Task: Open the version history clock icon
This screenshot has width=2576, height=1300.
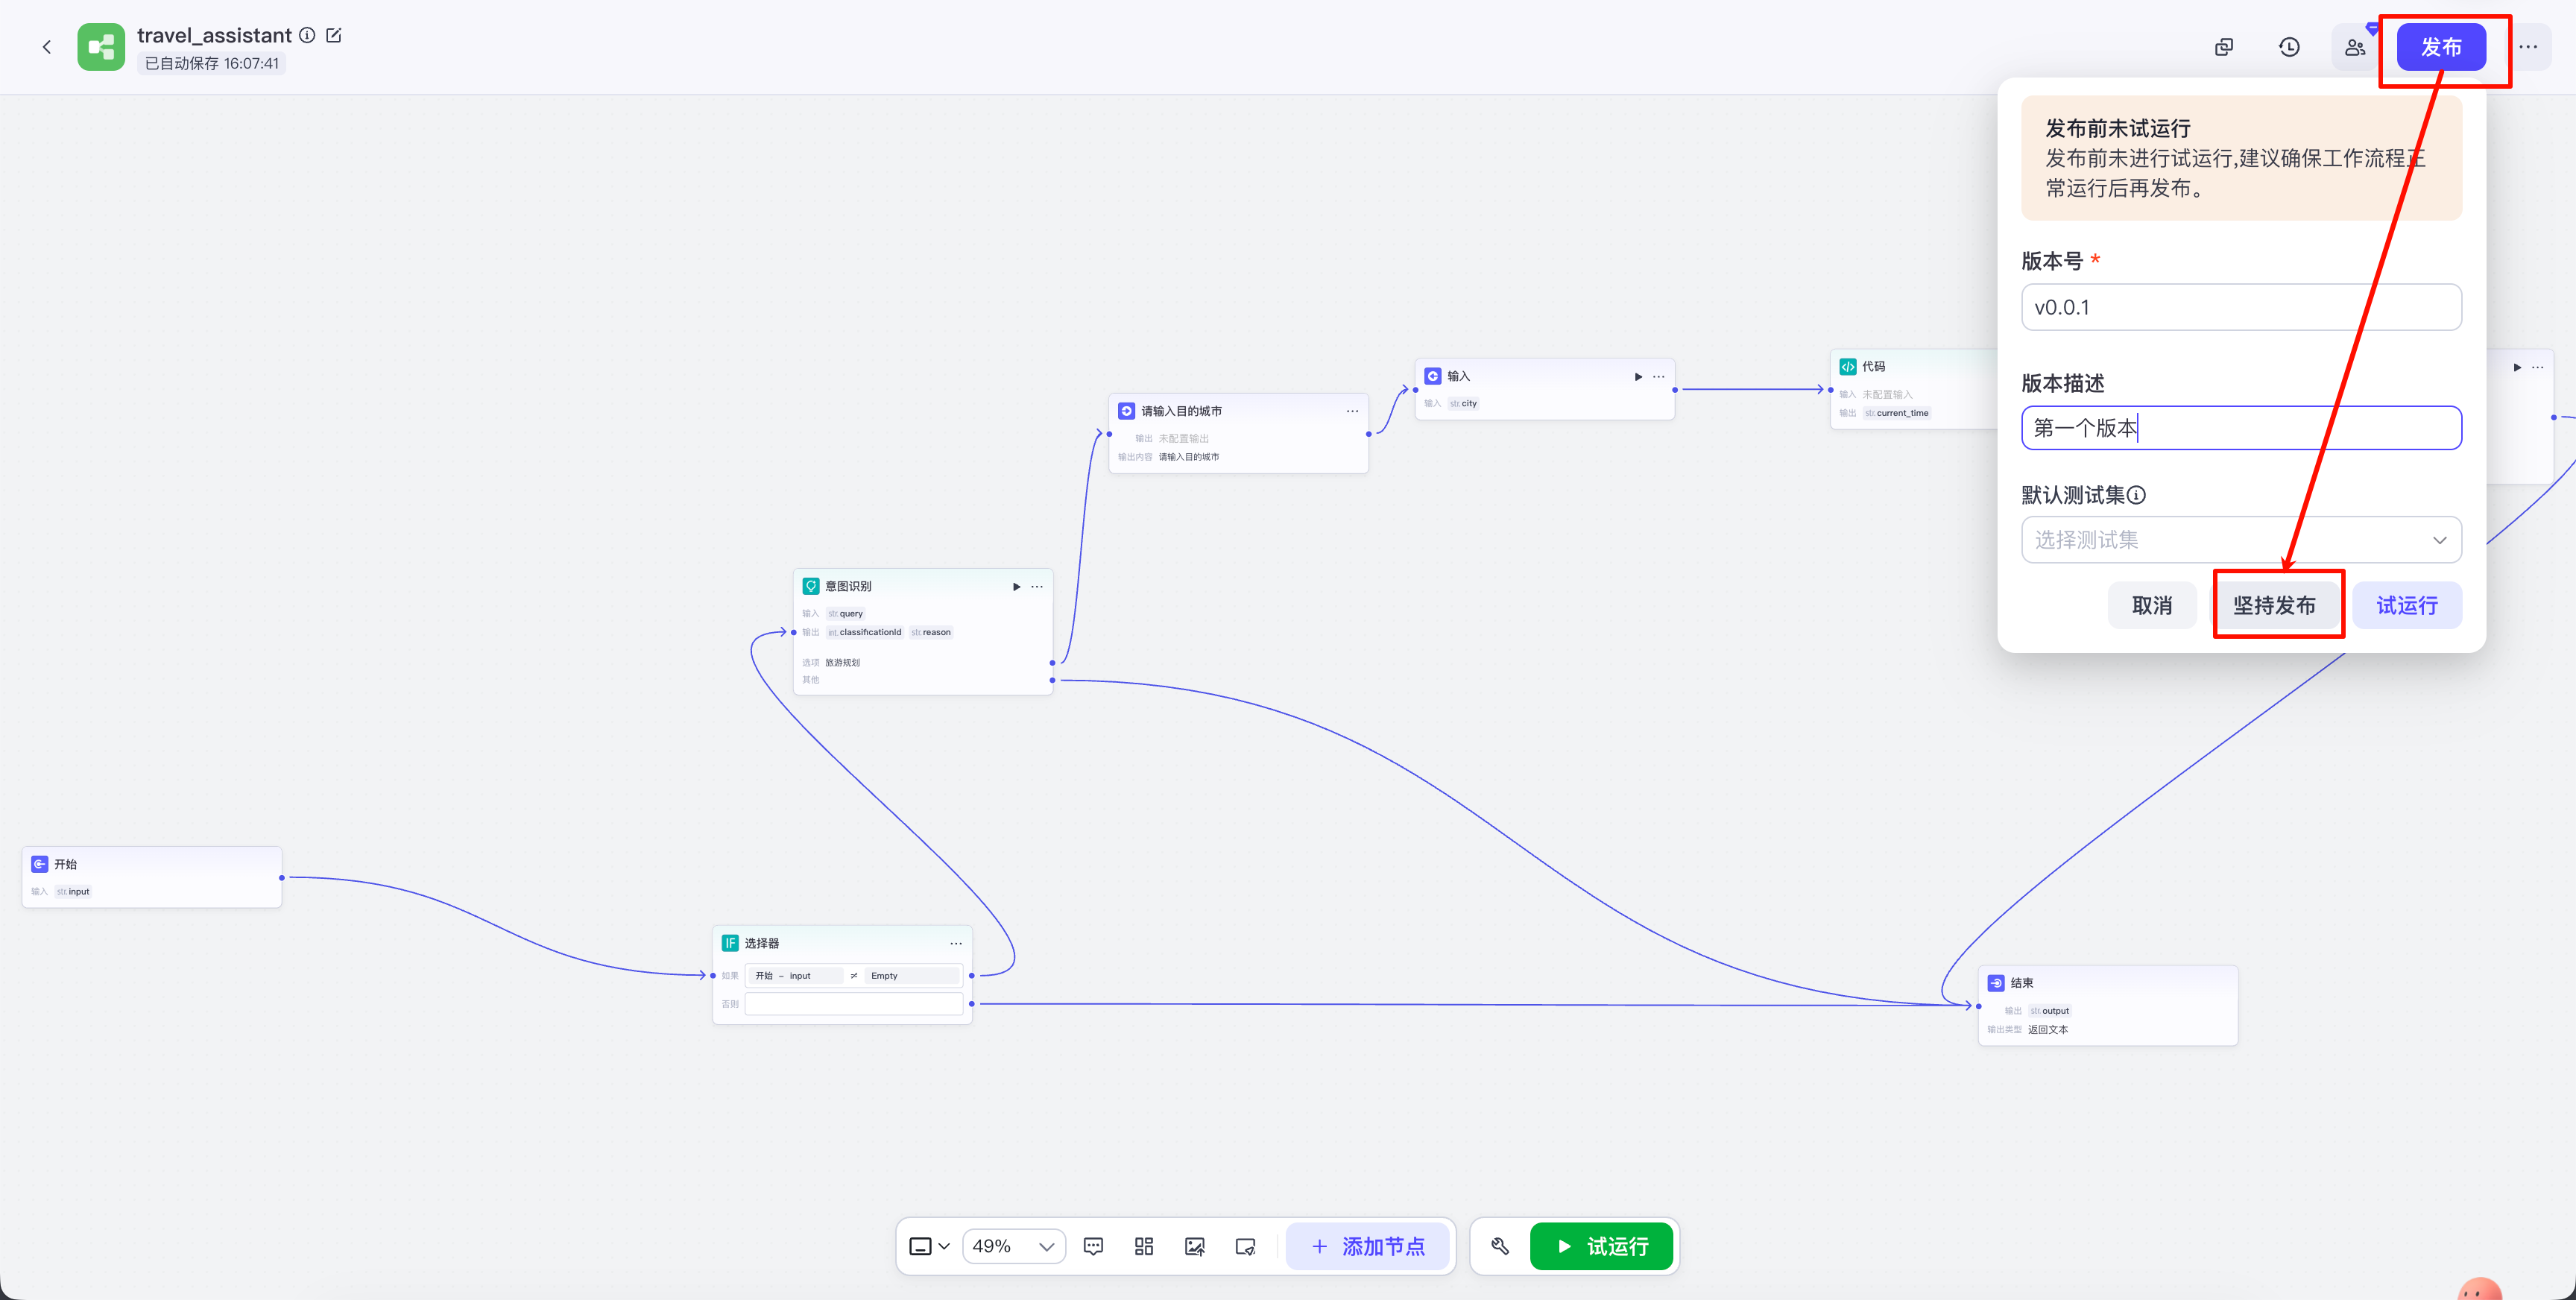Action: 2289,47
